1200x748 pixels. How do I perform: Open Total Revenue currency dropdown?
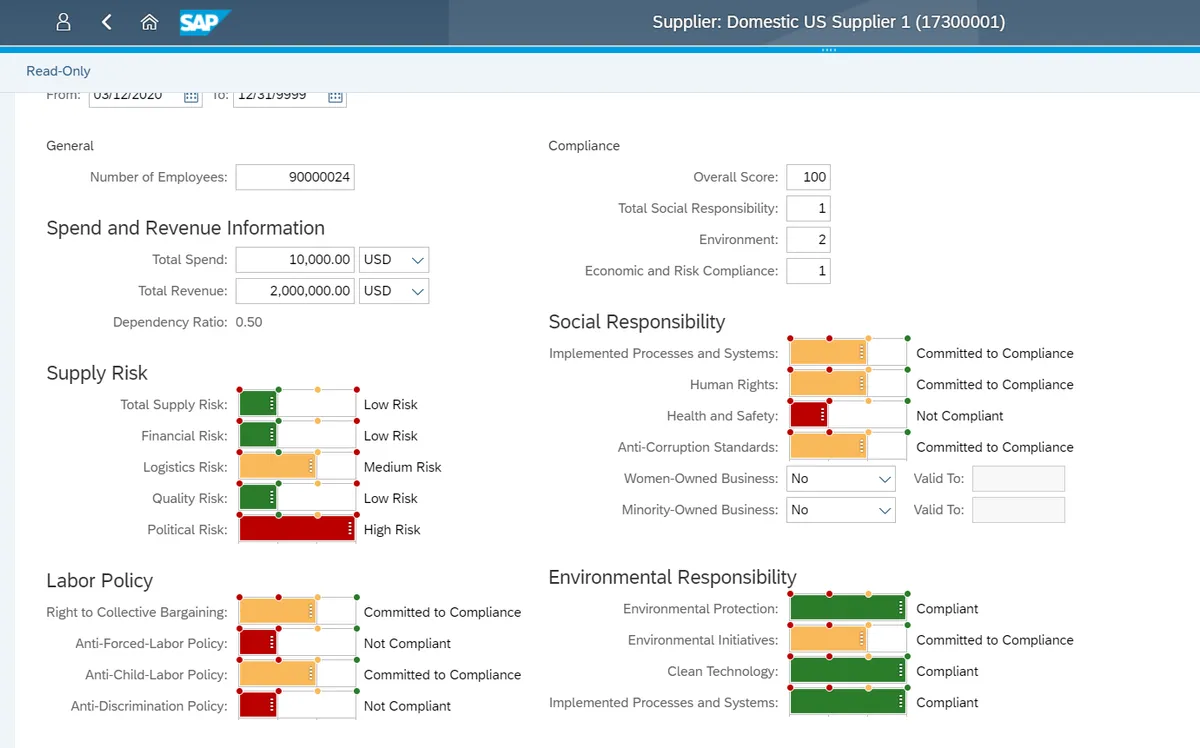coord(418,291)
